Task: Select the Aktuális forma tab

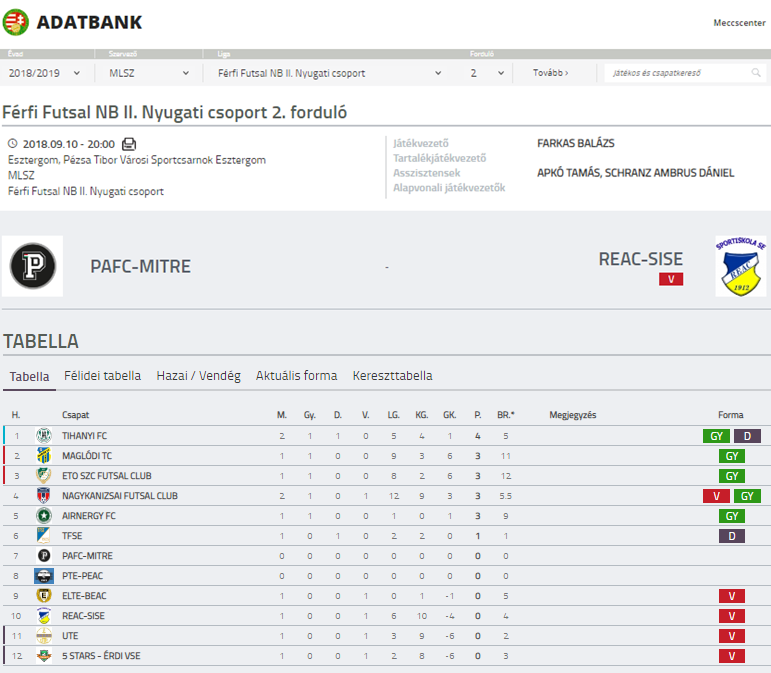Action: (x=297, y=376)
